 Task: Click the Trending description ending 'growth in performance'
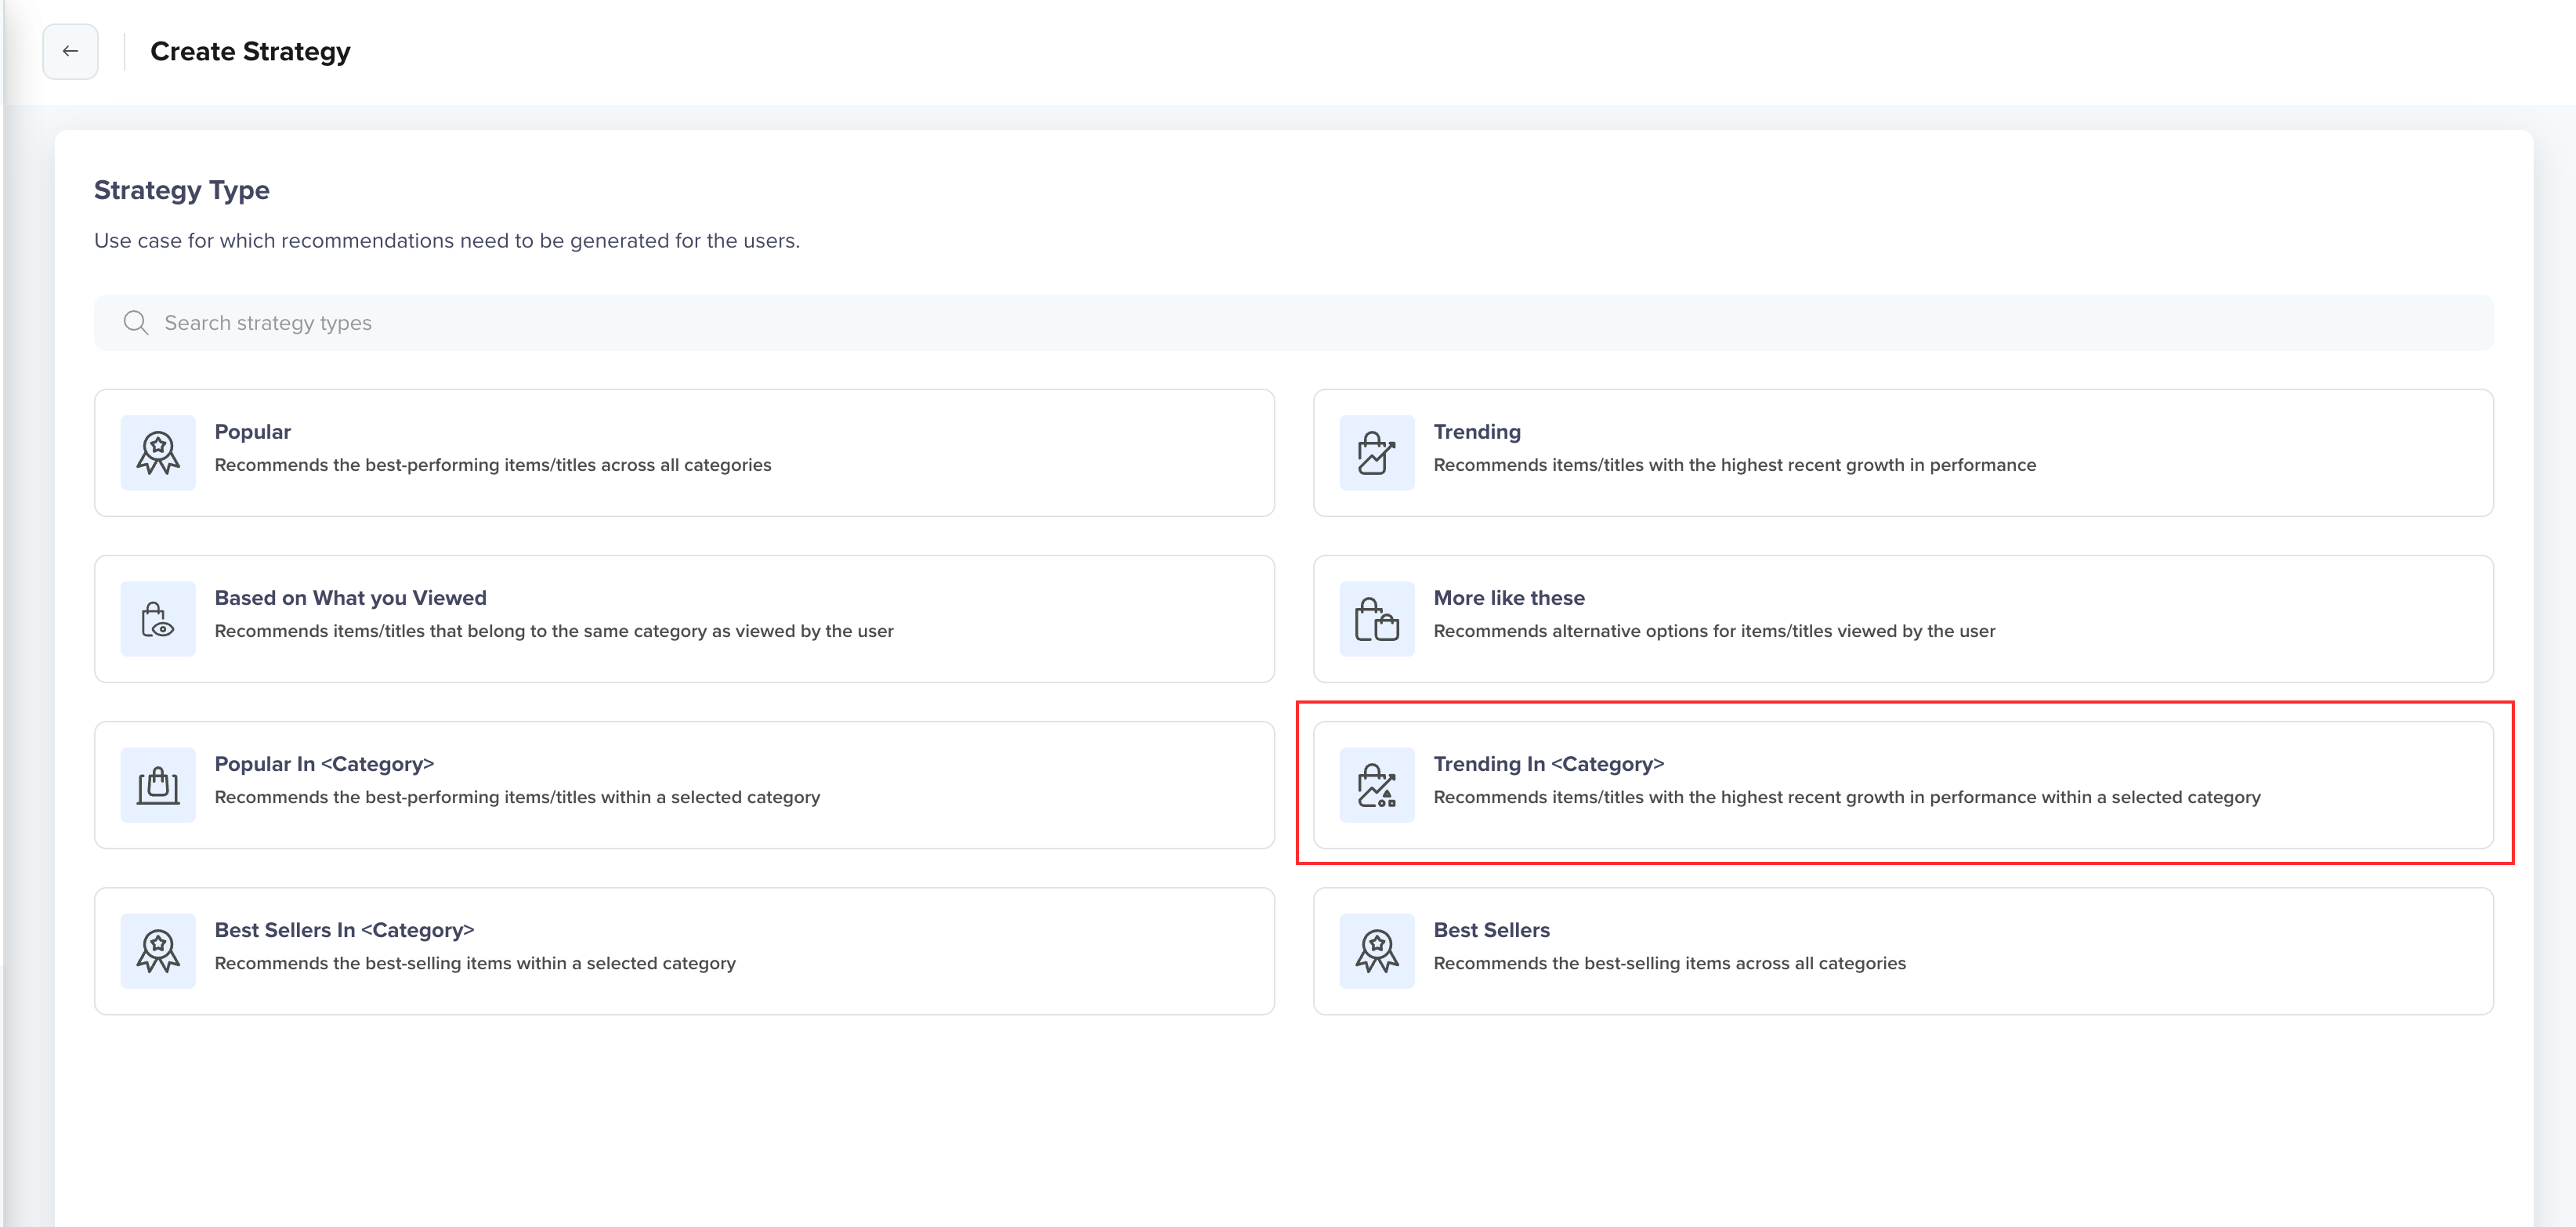[x=1735, y=465]
